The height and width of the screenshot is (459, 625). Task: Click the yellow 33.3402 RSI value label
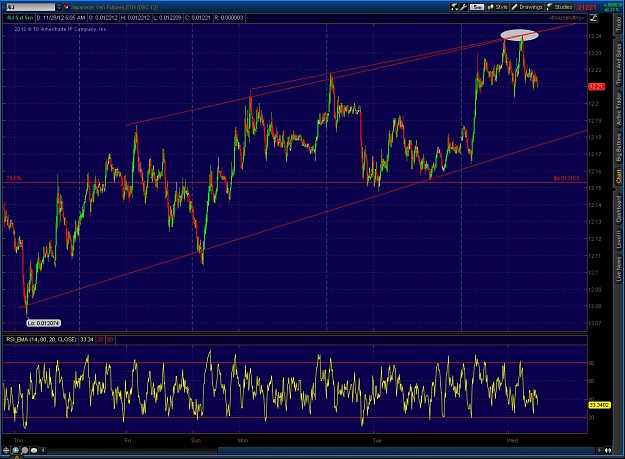click(599, 405)
